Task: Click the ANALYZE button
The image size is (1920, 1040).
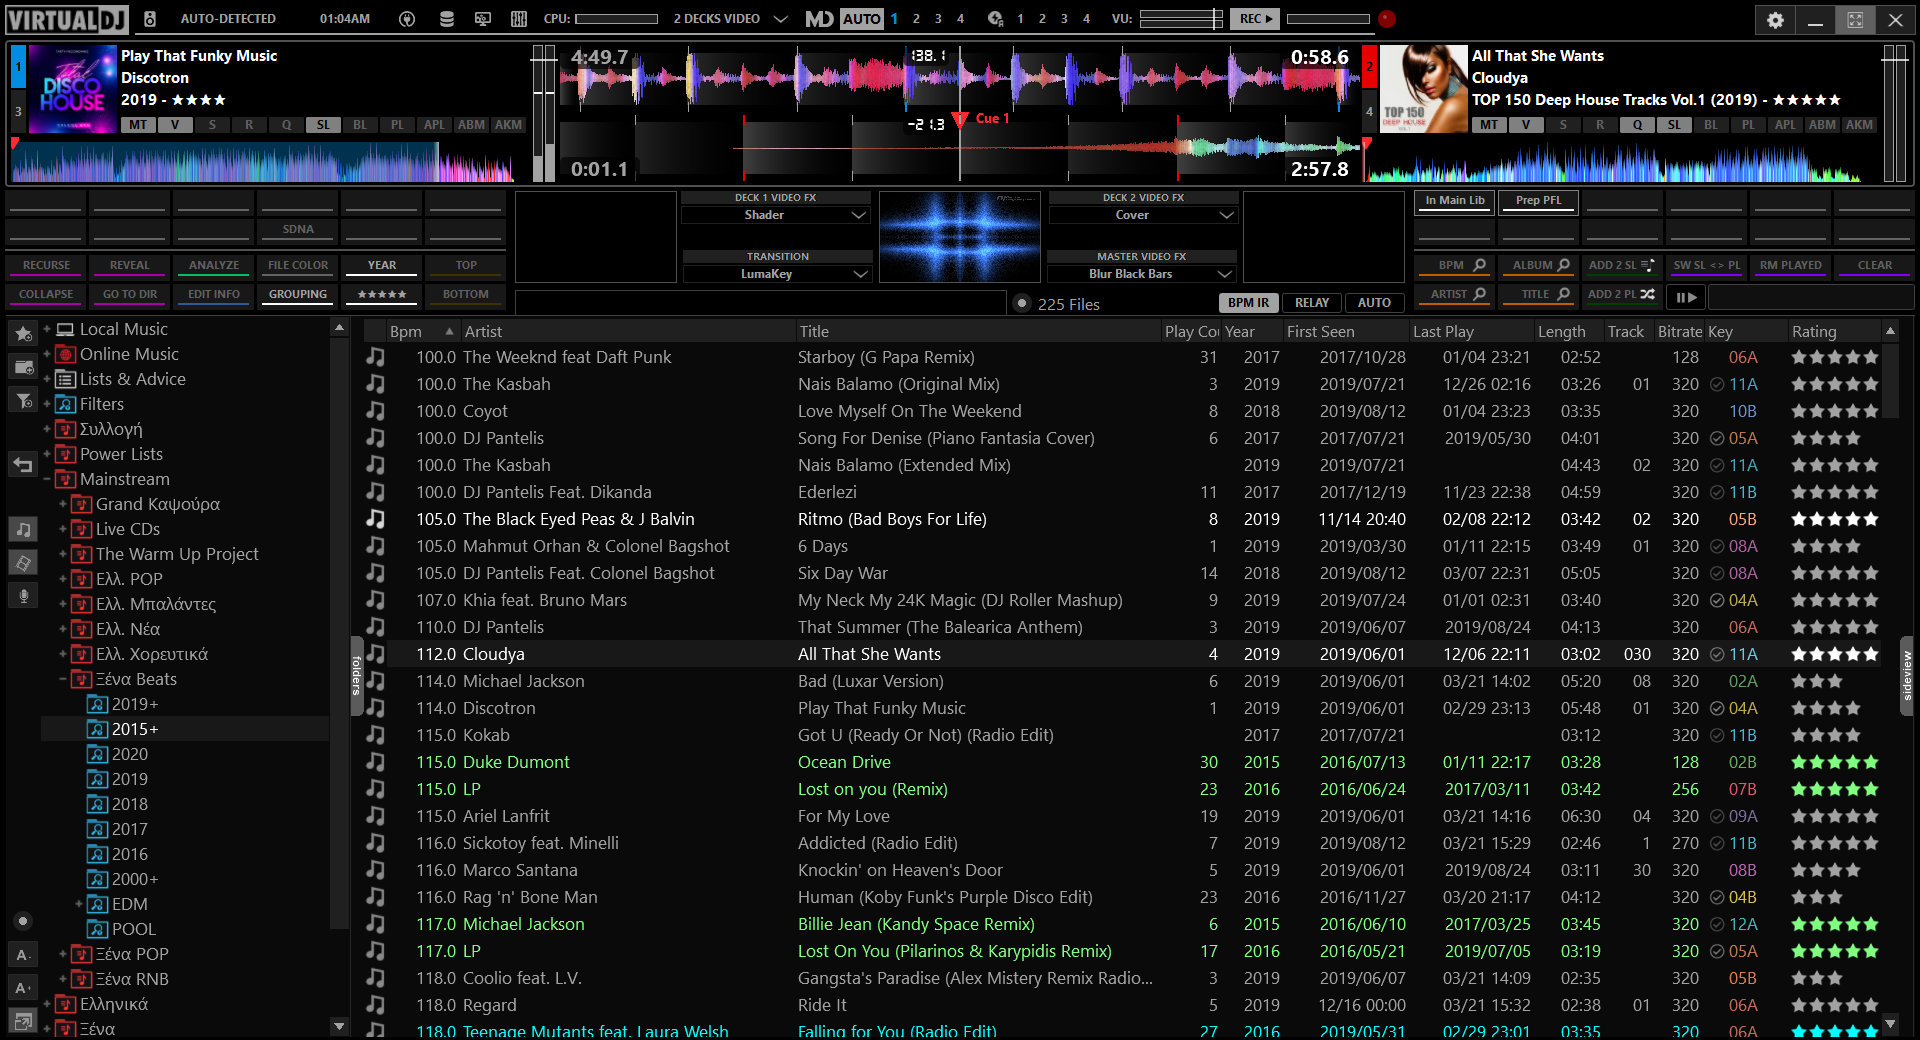Action: click(214, 266)
